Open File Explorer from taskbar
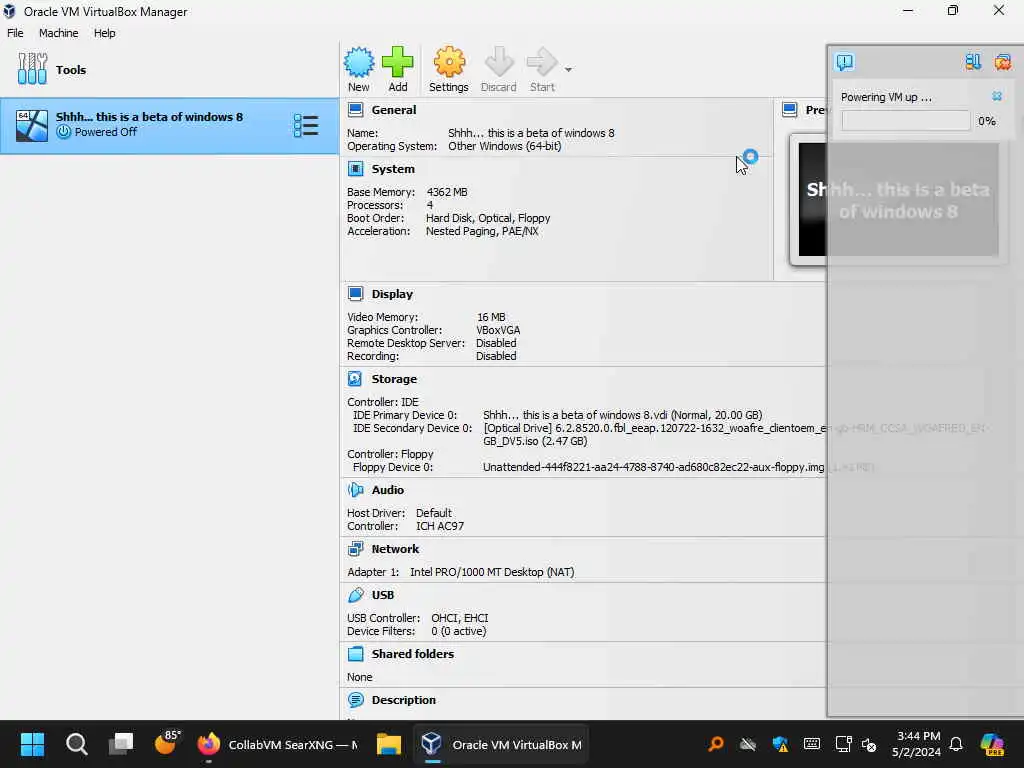Viewport: 1024px width, 768px height. coord(389,744)
